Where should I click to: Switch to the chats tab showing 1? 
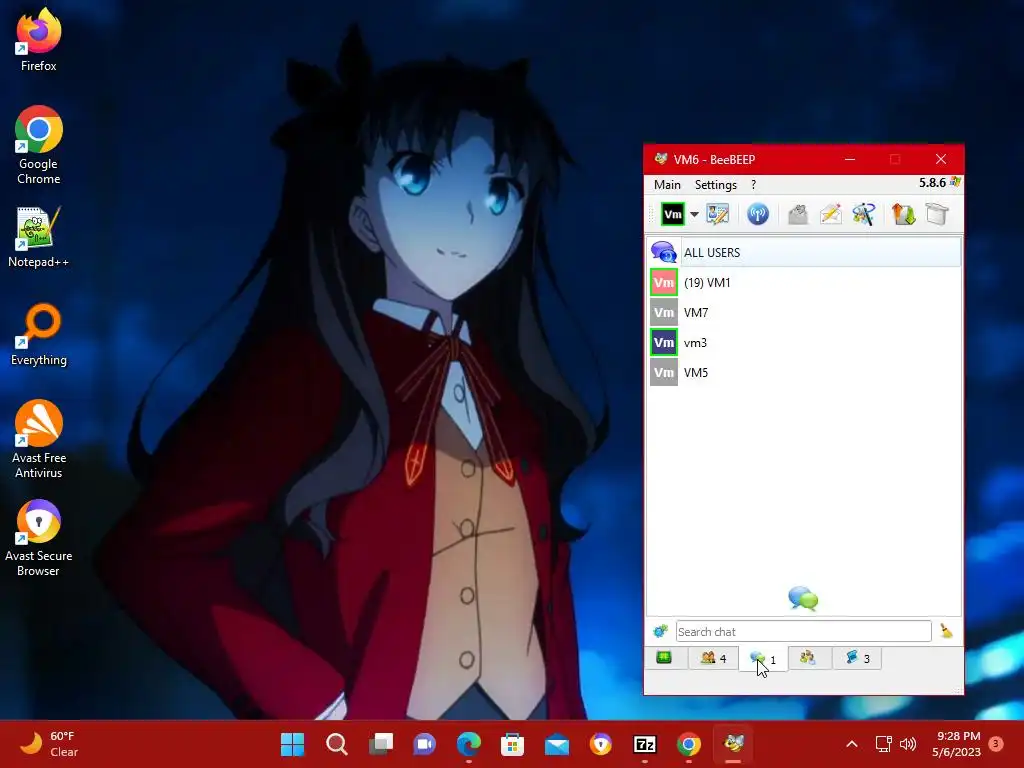[763, 660]
